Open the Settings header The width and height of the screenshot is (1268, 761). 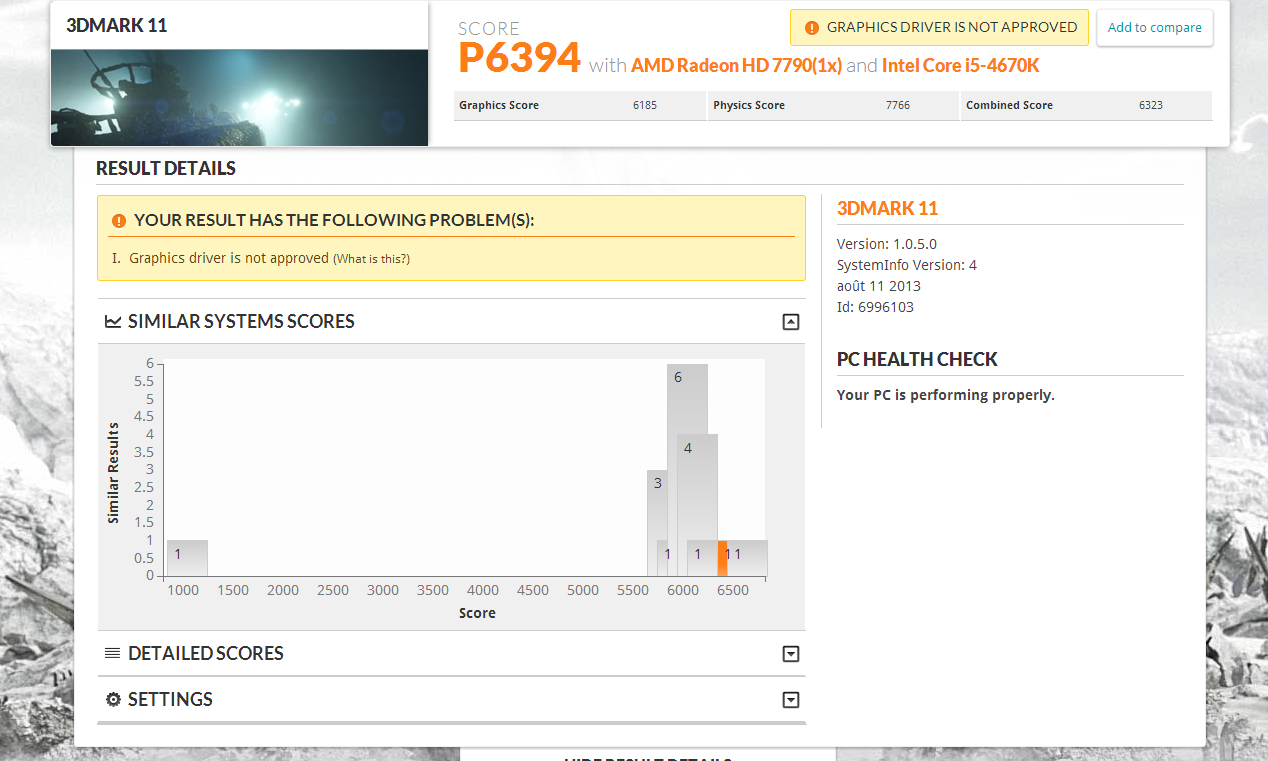451,700
